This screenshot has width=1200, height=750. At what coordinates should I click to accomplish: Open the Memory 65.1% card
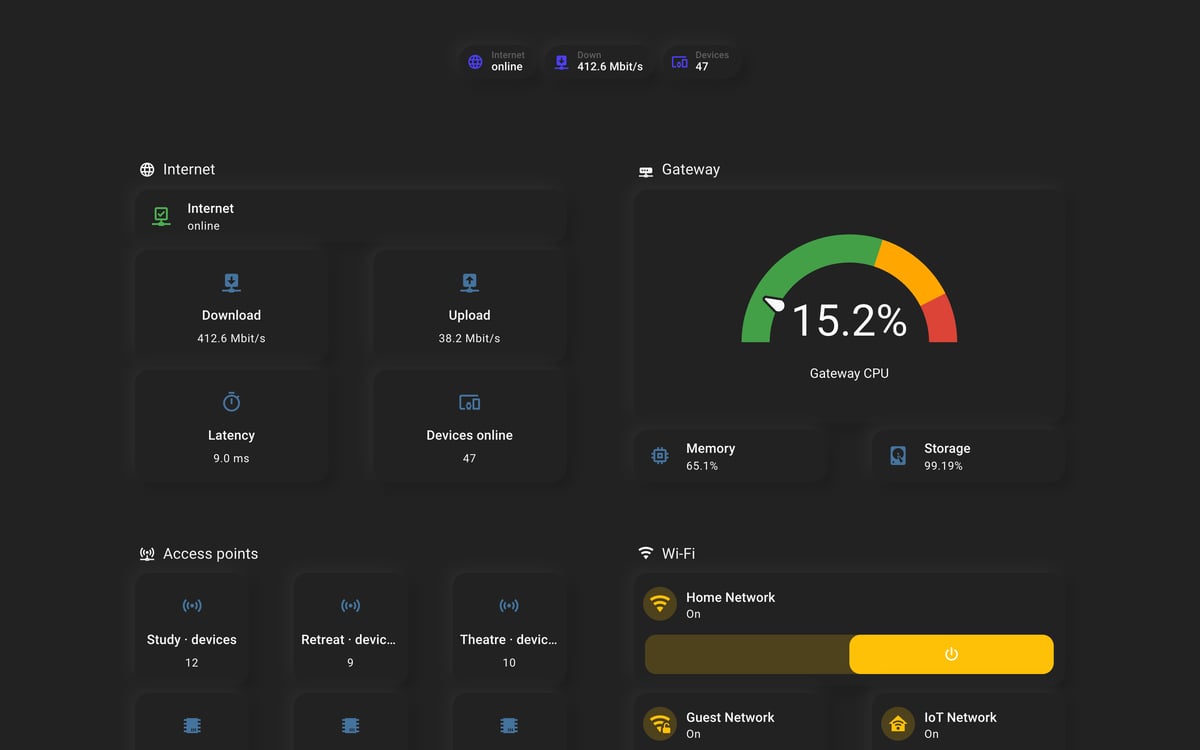pos(731,456)
